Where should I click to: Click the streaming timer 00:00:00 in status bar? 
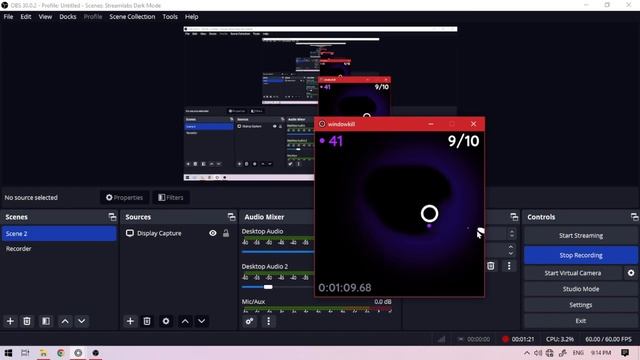pos(478,339)
